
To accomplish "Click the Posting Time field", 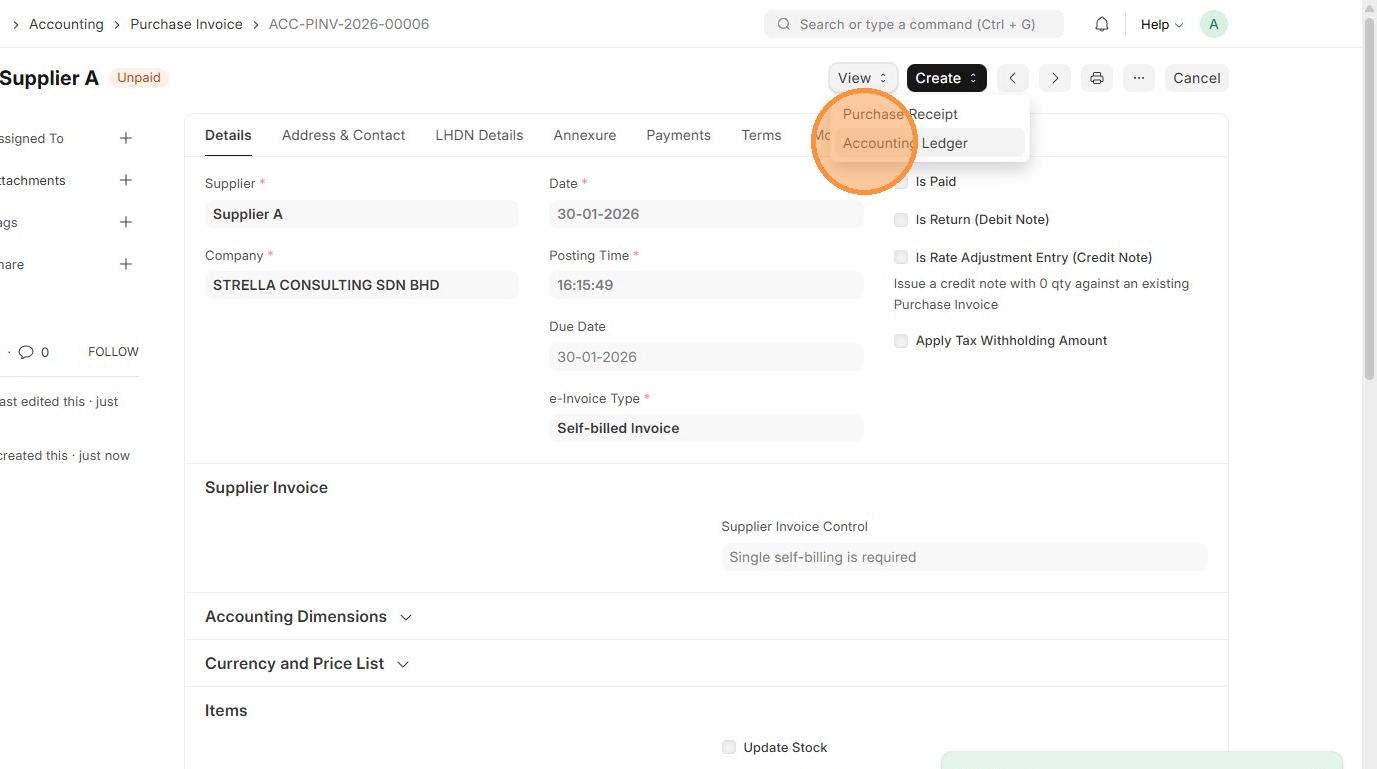I will (706, 285).
